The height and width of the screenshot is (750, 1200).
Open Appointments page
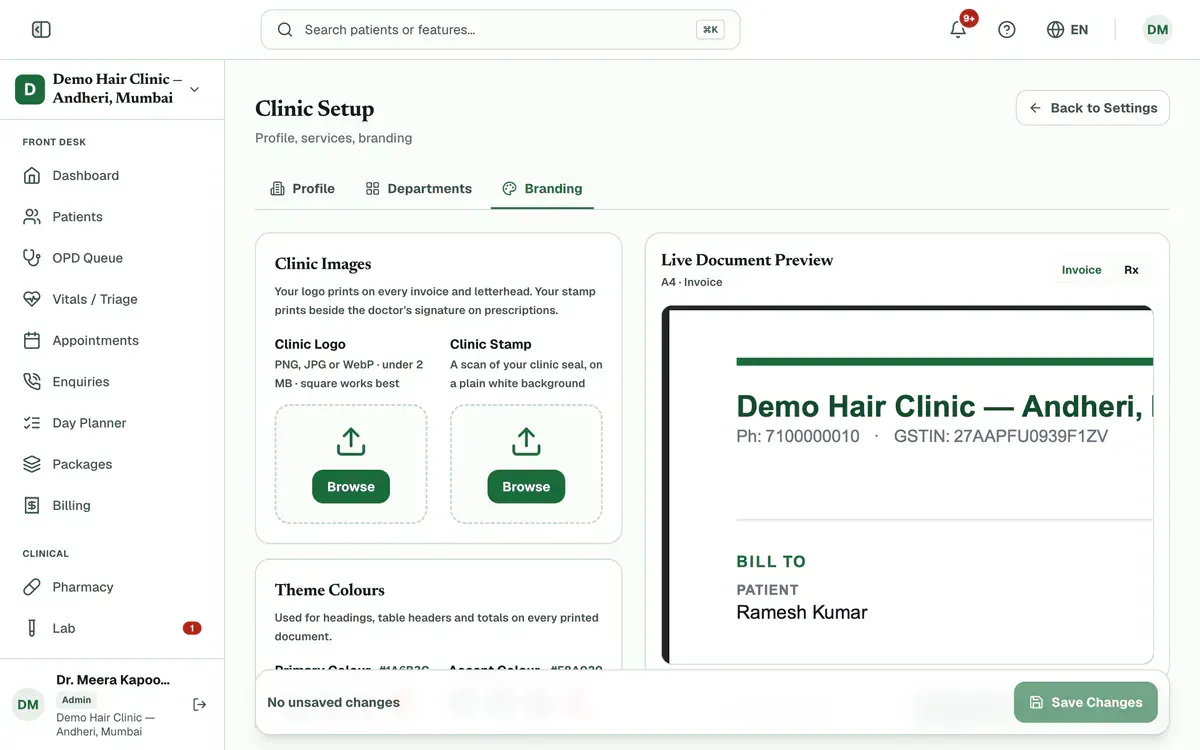click(x=112, y=341)
